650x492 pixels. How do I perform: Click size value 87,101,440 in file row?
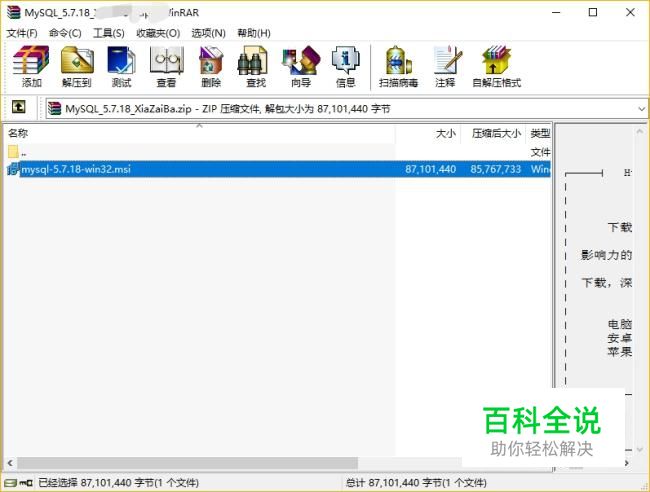430,169
